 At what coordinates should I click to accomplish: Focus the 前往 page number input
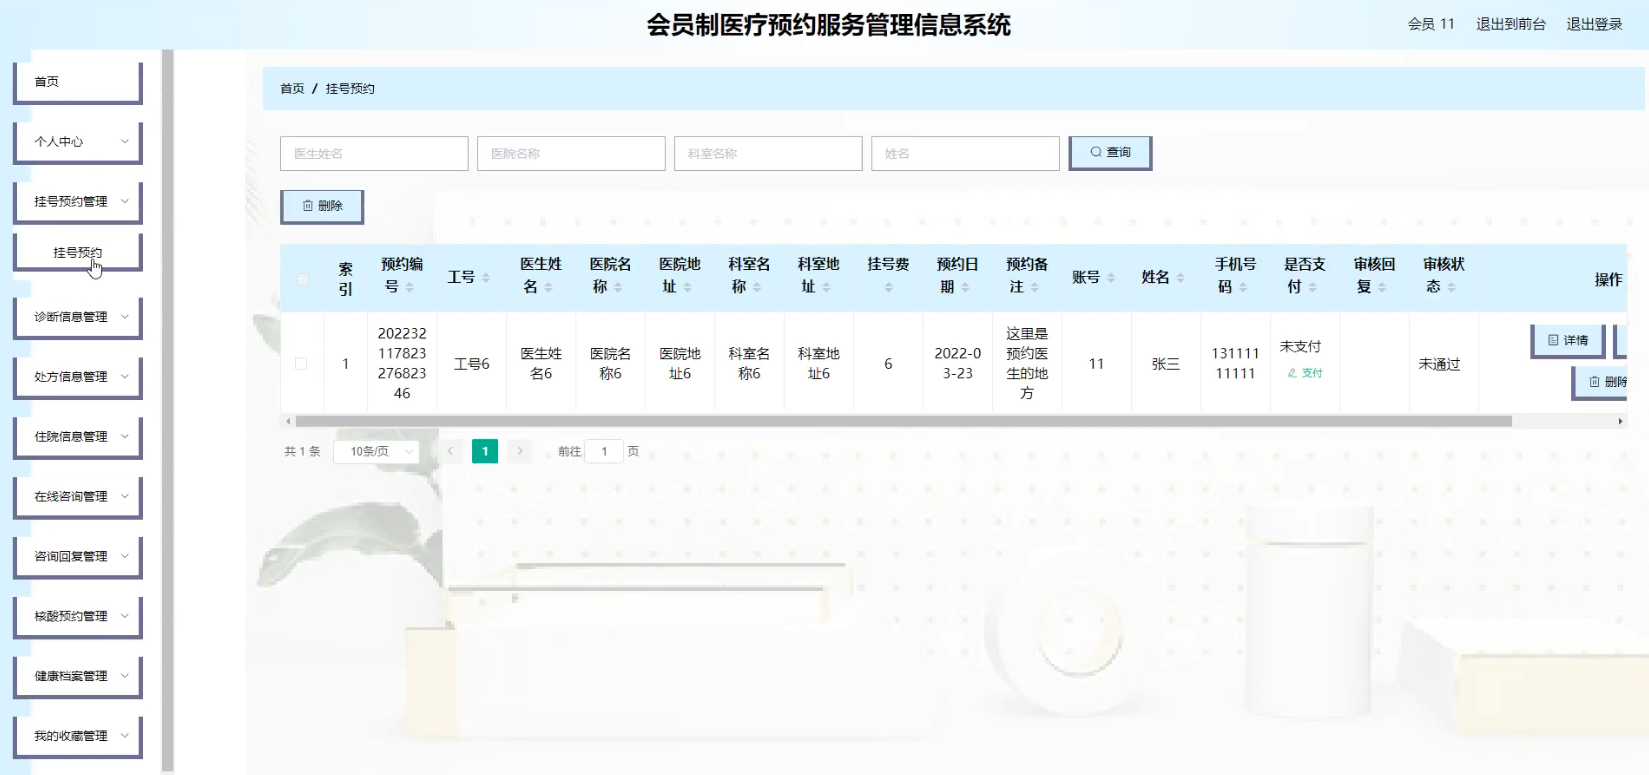pyautogui.click(x=604, y=452)
